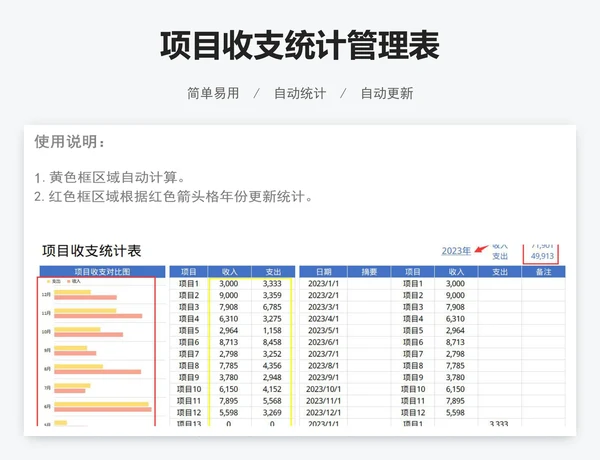Select expenditure cell 3,269 for 项目12
Screen dimensions: 600x460
272,413
